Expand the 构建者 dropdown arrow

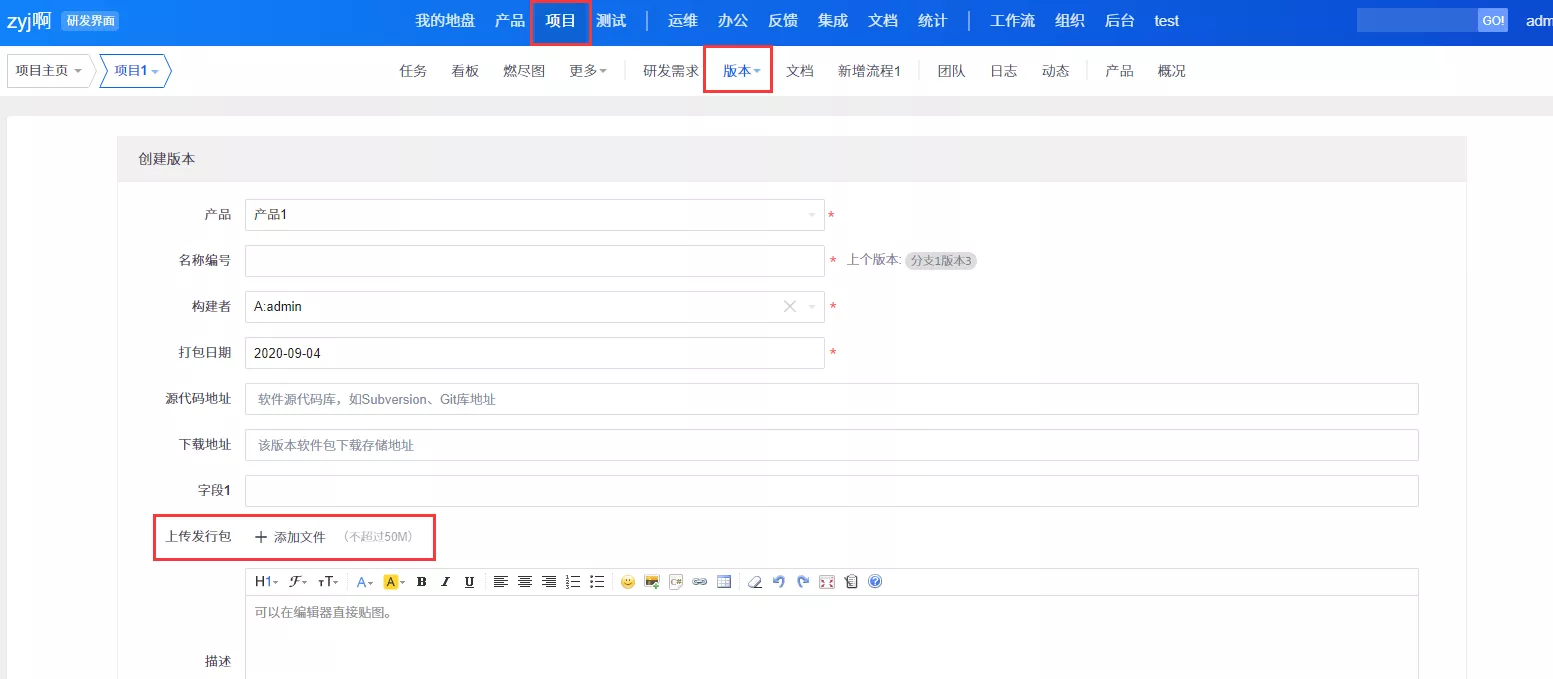pyautogui.click(x=812, y=307)
